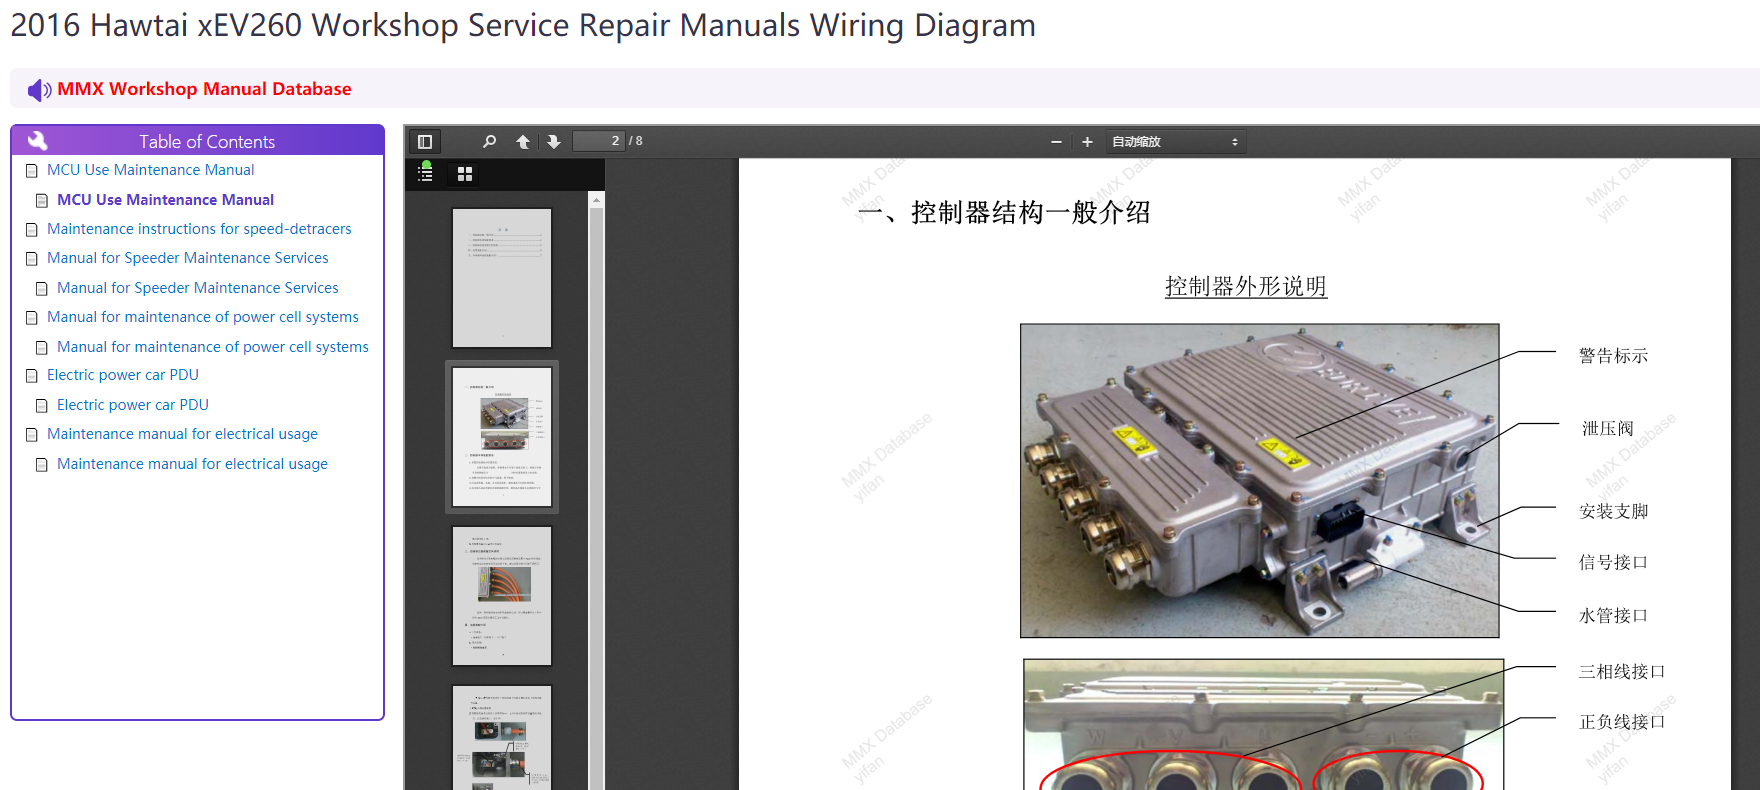Click the 正负线接口 label in the diagram

coord(1622,722)
